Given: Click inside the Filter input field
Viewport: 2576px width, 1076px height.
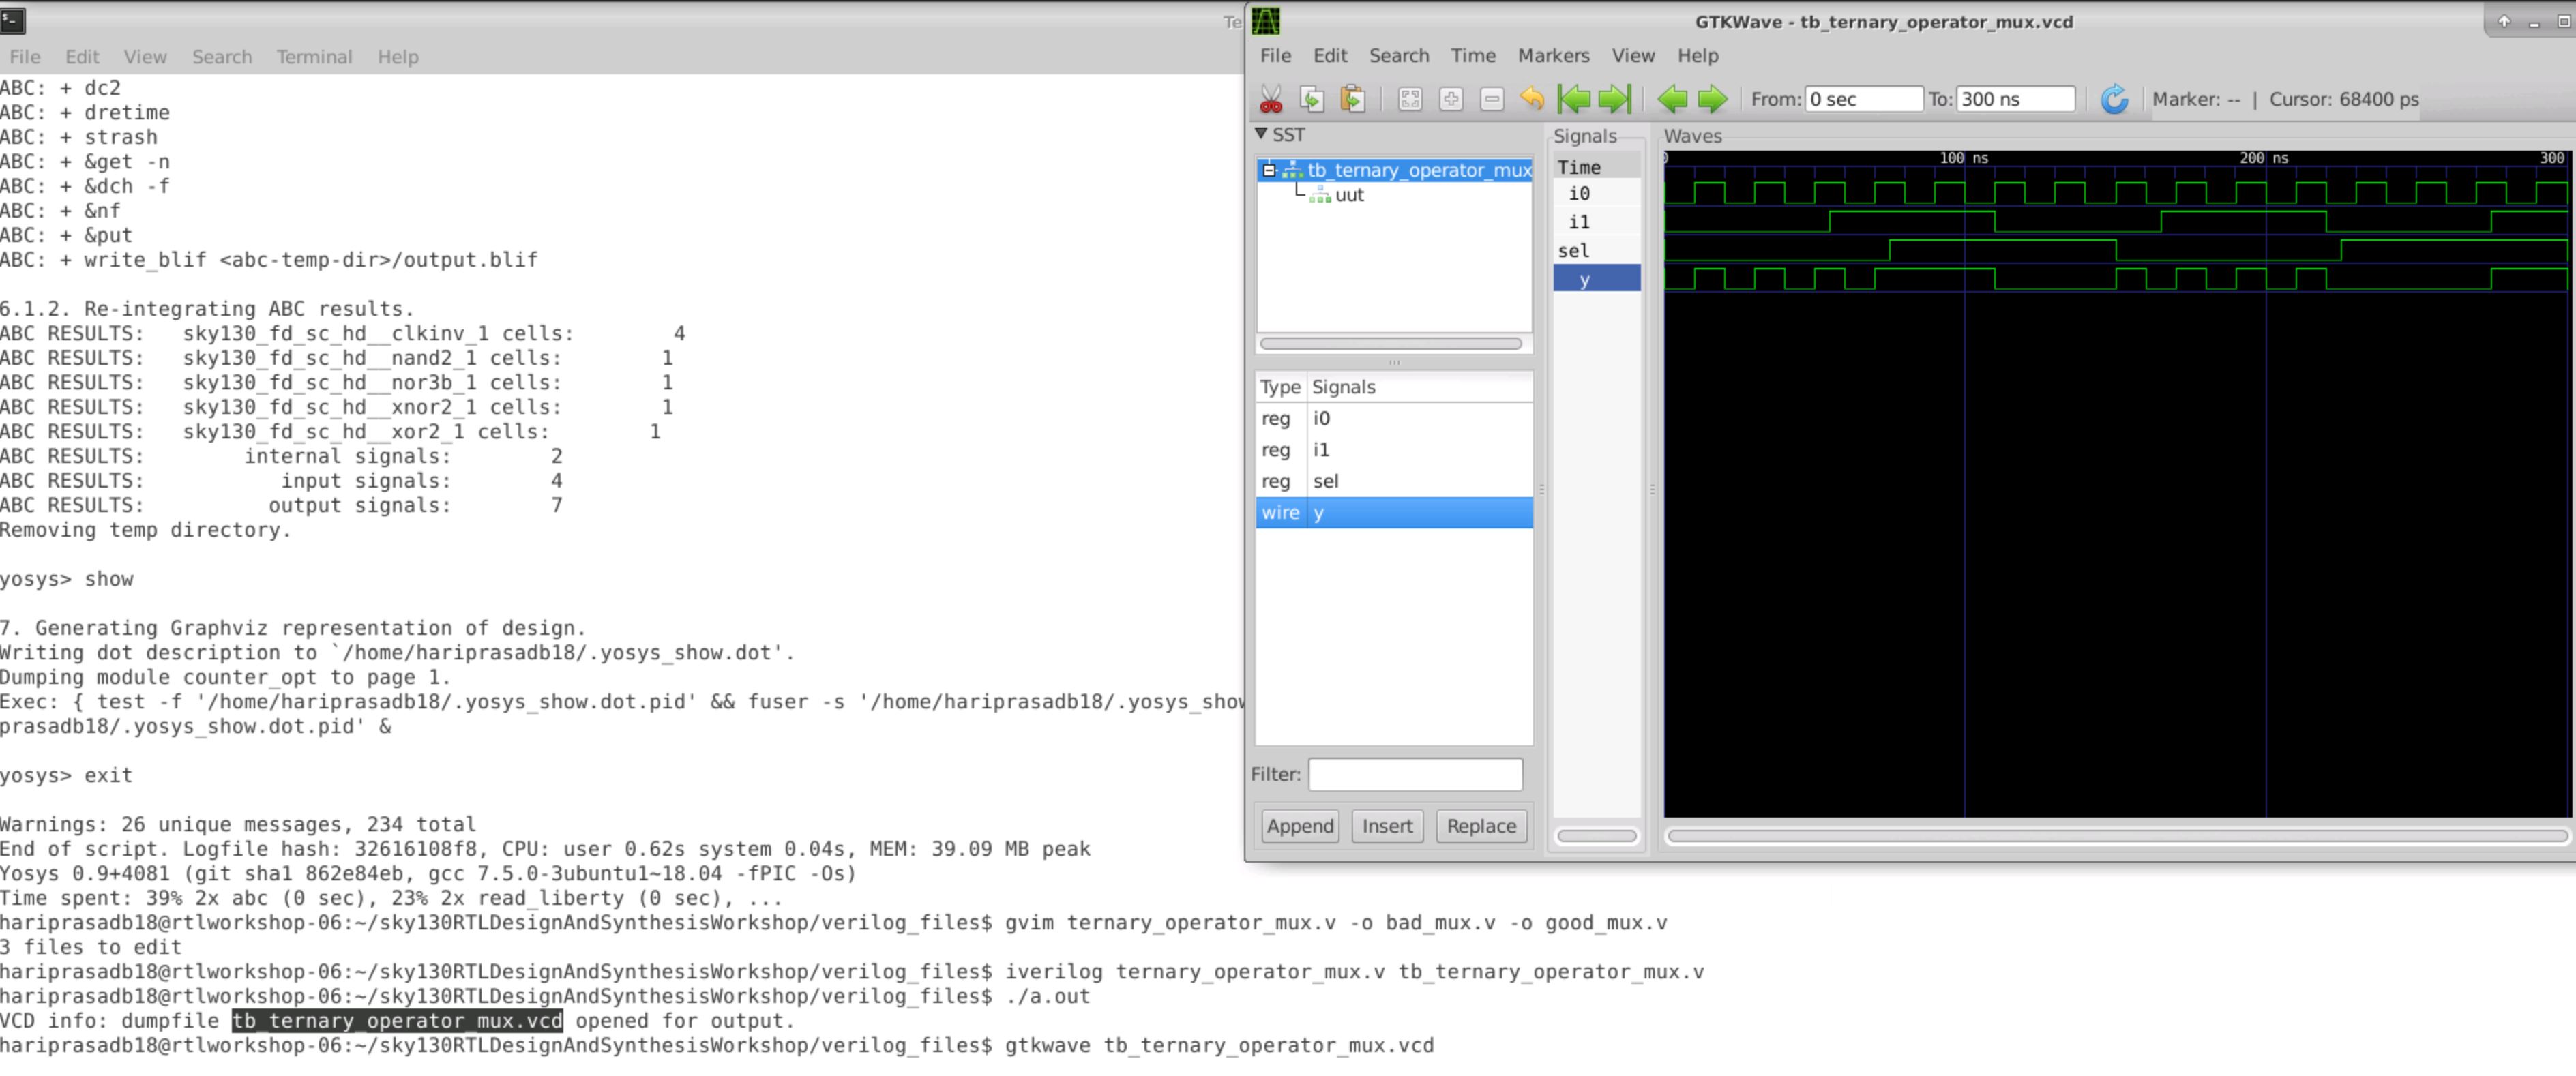Looking at the screenshot, I should point(1415,774).
